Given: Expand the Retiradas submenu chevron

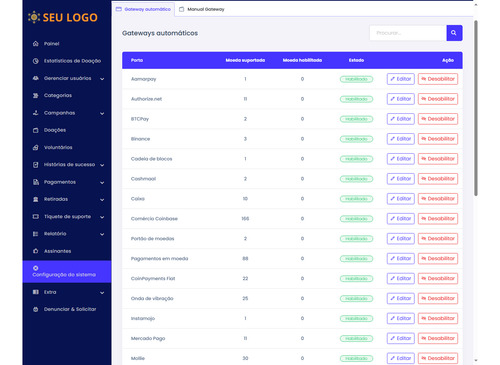Looking at the screenshot, I should [x=102, y=200].
